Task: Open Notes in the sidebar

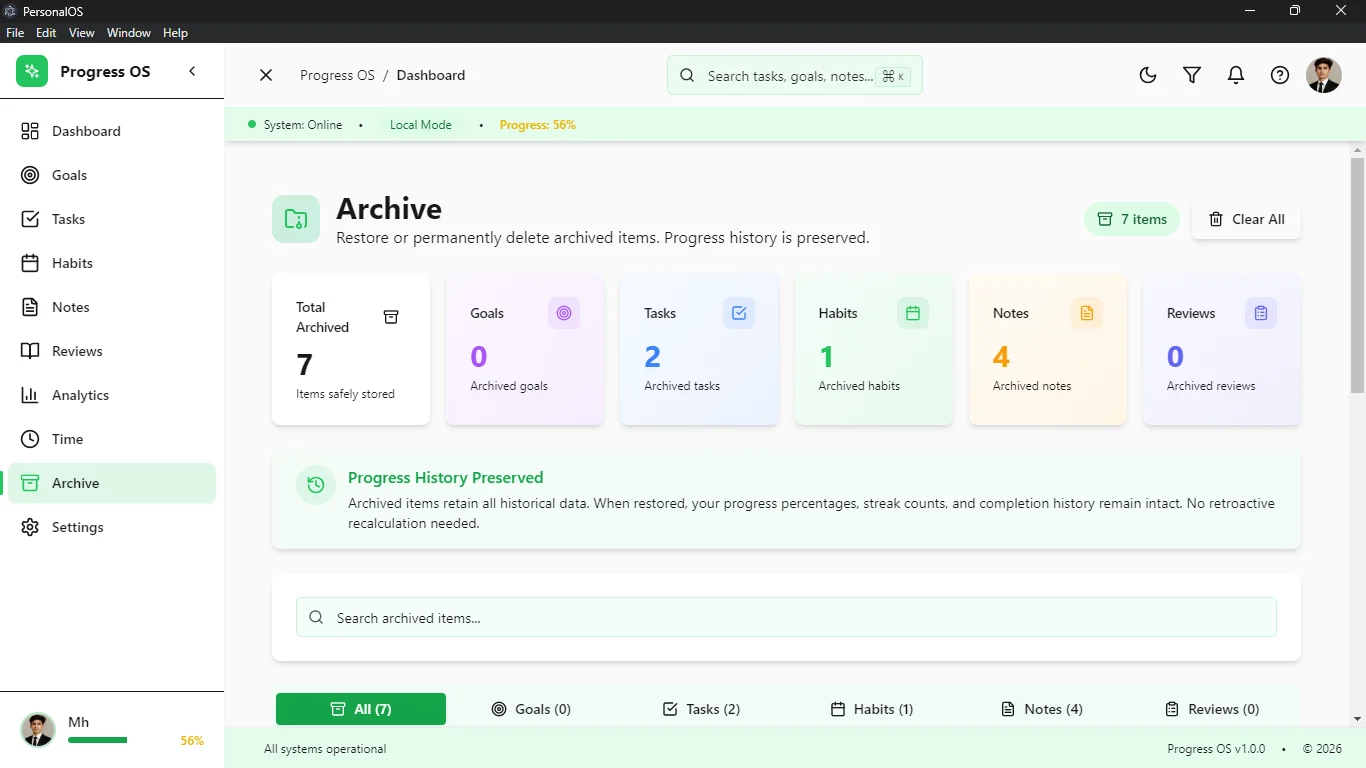Action: point(112,307)
